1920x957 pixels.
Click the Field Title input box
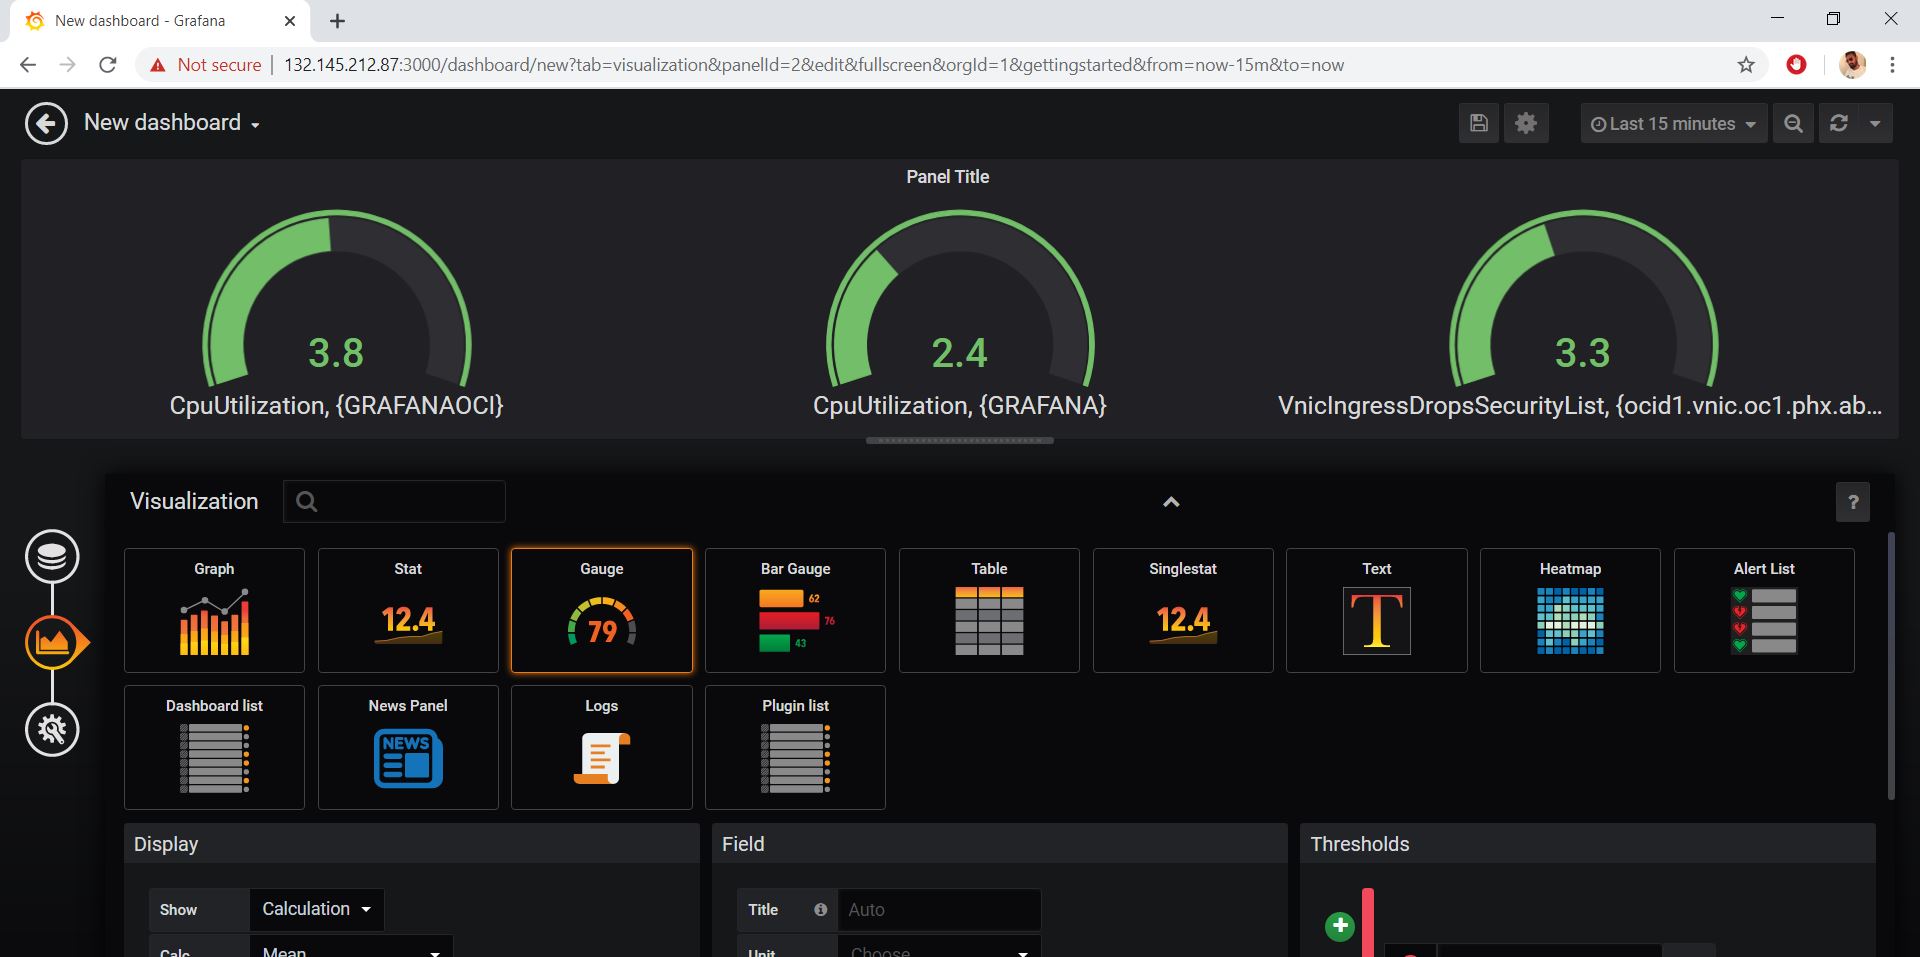[x=939, y=910]
